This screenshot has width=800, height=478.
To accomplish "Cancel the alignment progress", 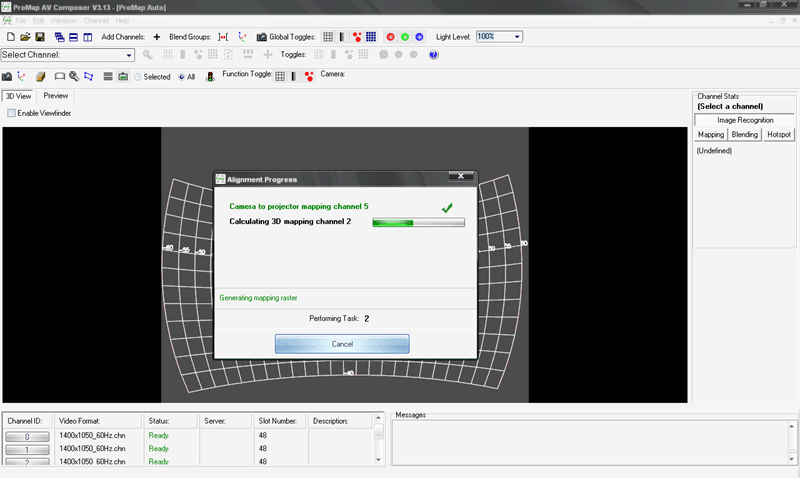I will pos(342,344).
